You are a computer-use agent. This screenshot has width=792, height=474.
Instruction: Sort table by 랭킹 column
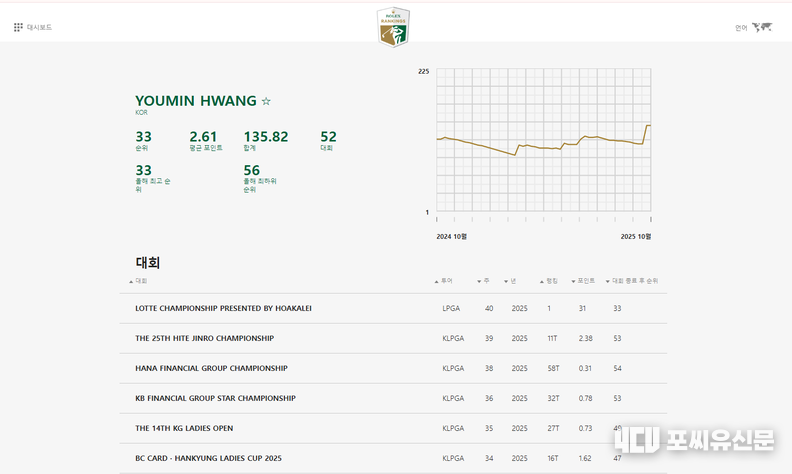(551, 281)
